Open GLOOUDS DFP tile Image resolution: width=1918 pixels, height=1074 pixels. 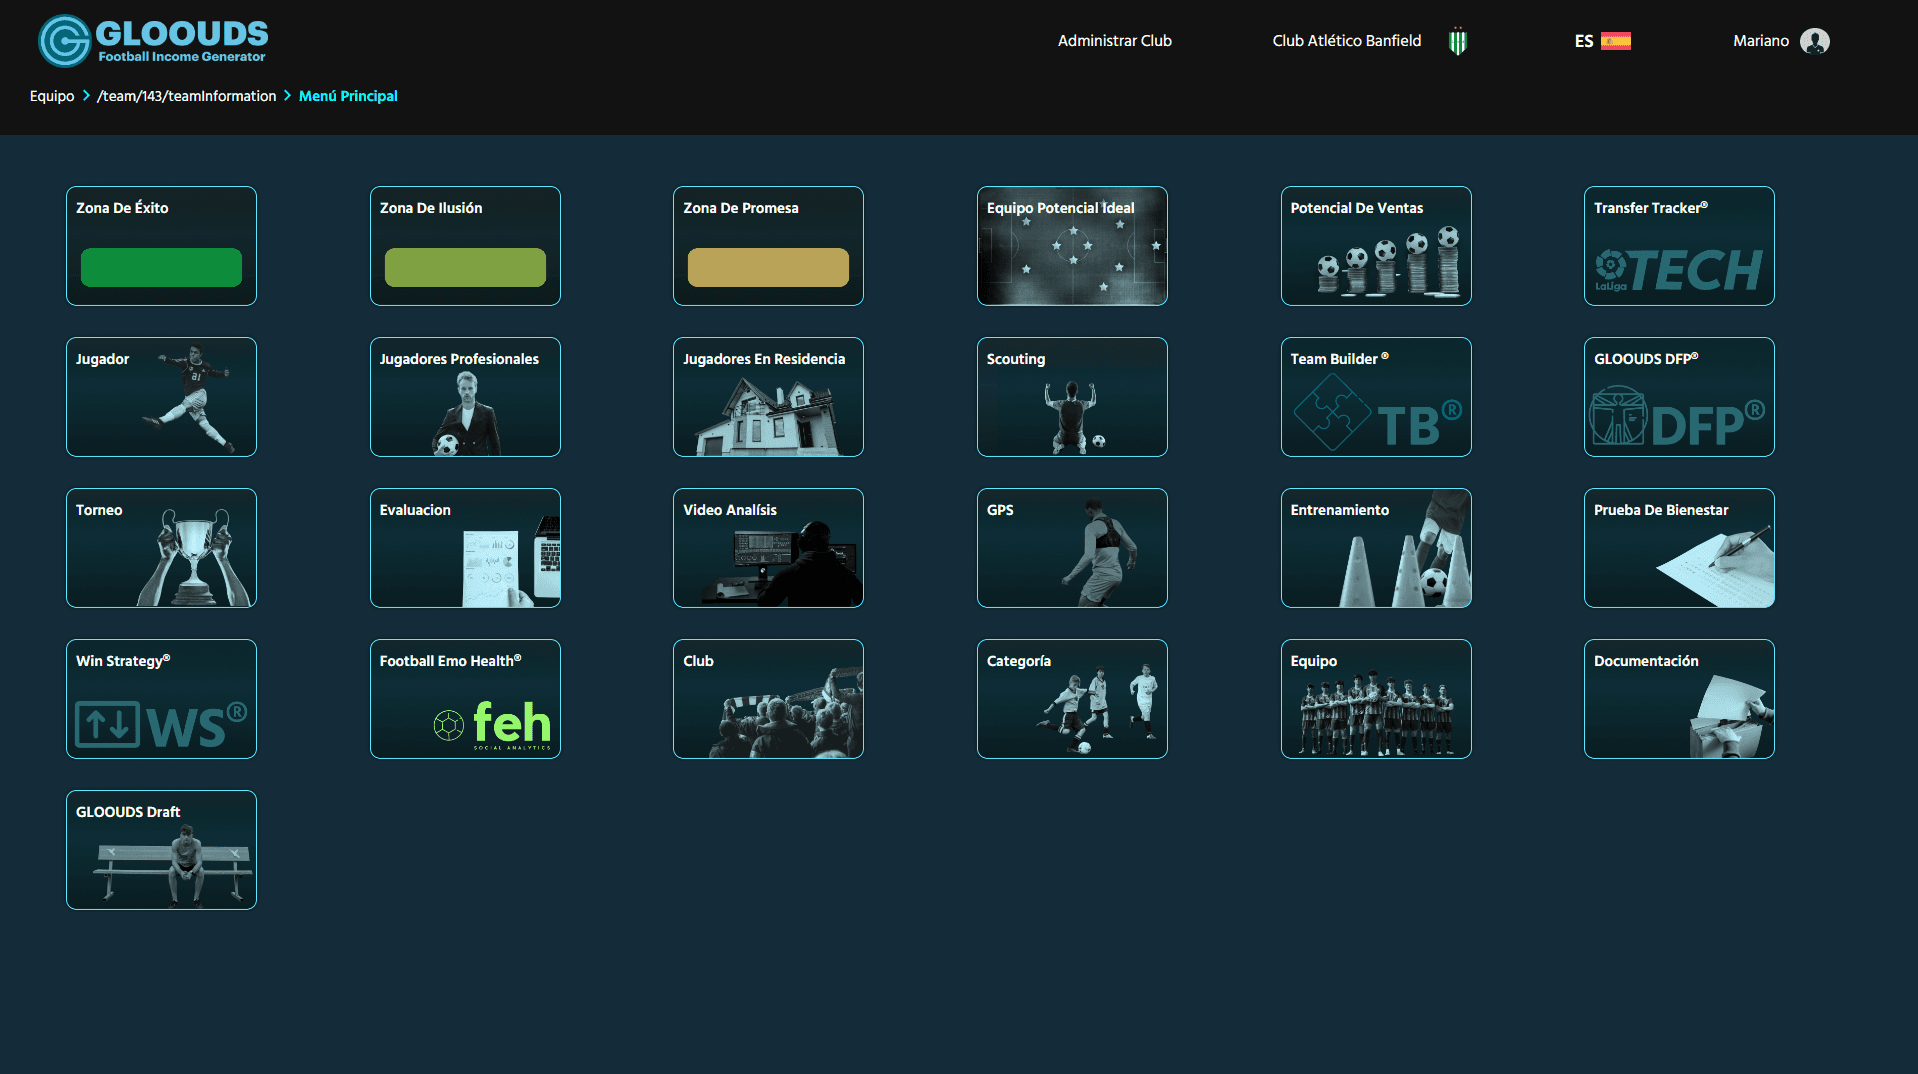pyautogui.click(x=1679, y=397)
